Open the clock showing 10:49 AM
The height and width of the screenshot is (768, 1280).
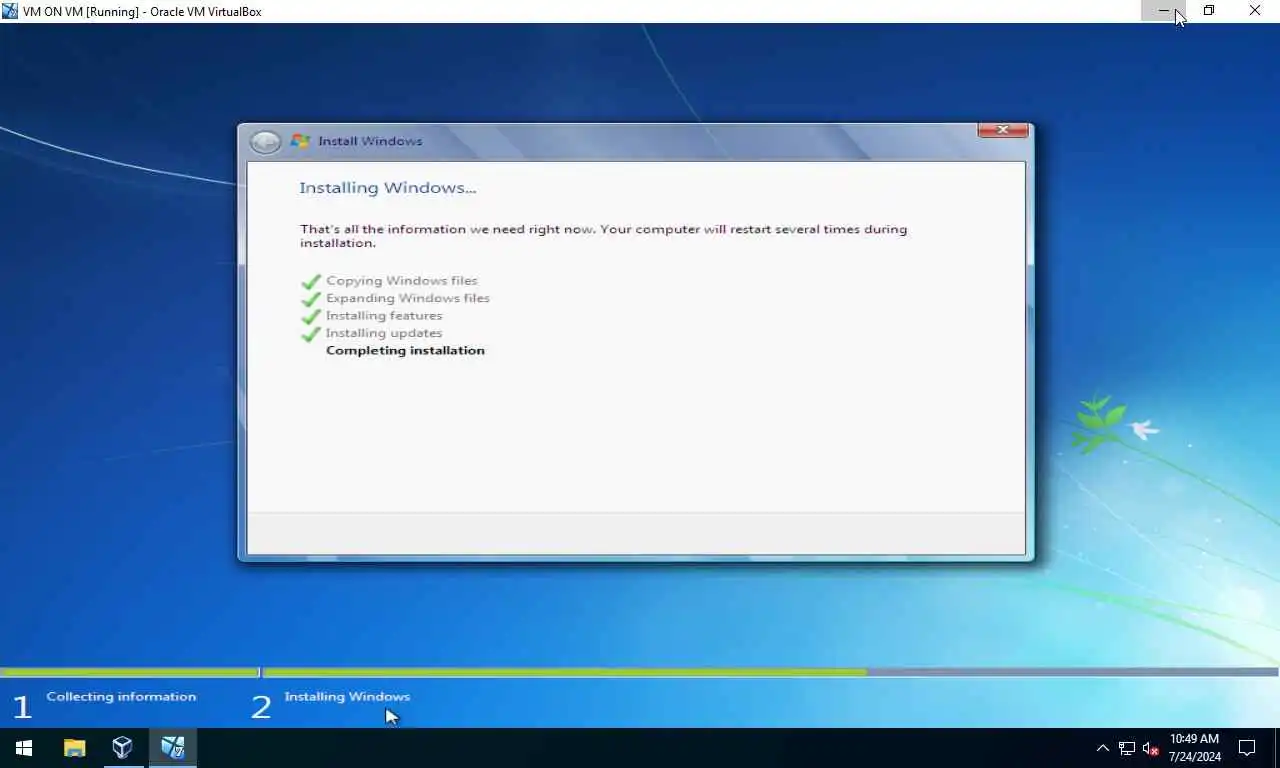(x=1194, y=748)
